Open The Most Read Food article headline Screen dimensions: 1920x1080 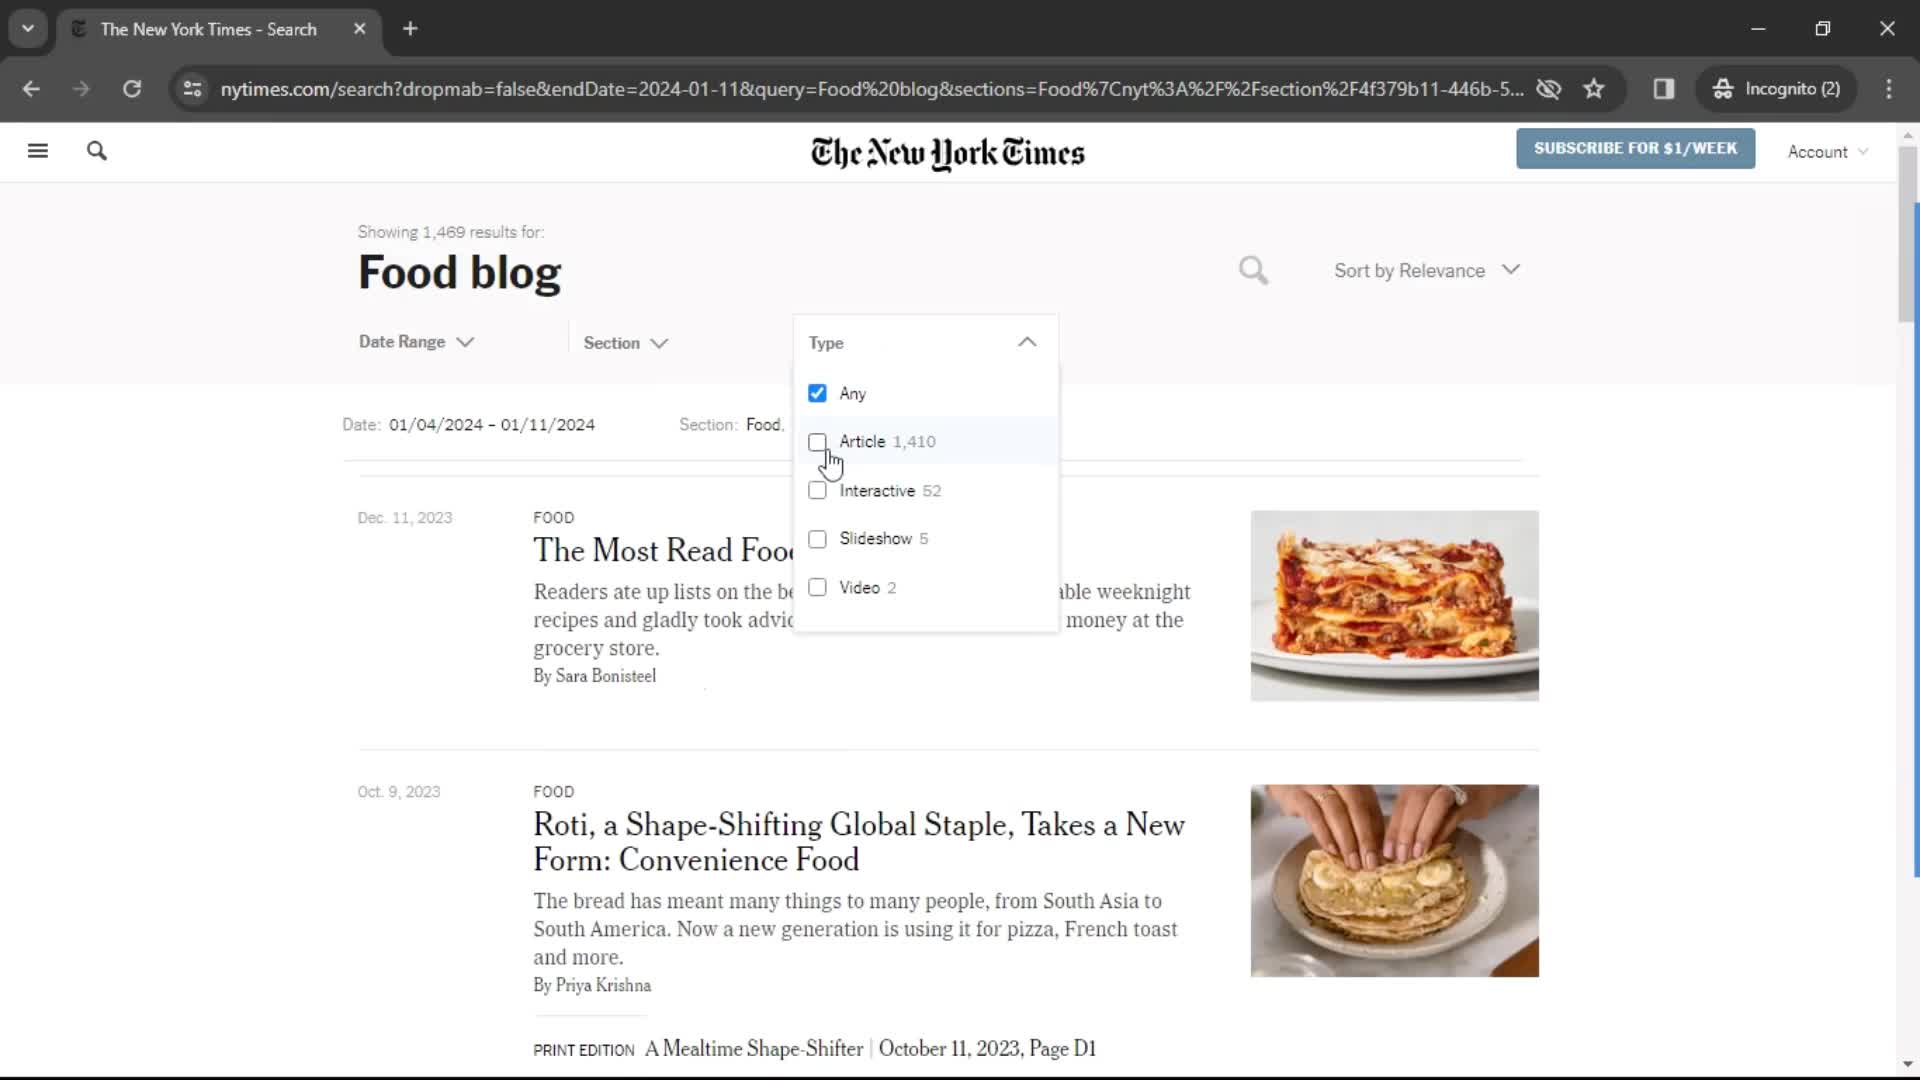tap(663, 550)
